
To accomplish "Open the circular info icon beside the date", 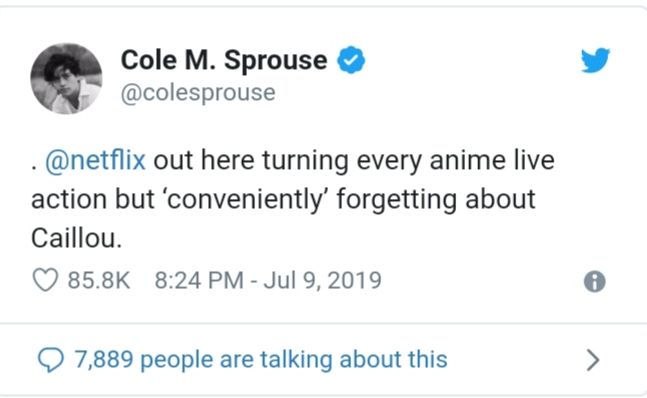I will click(595, 282).
